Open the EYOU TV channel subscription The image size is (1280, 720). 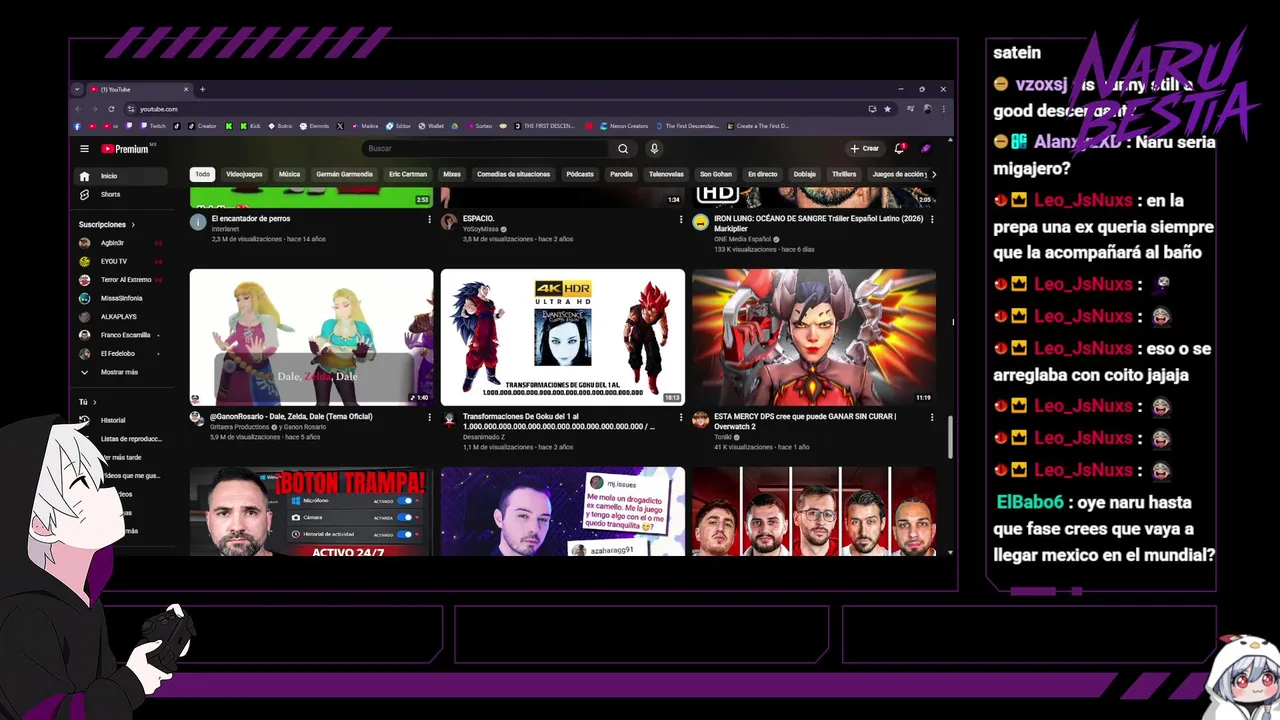click(122, 261)
